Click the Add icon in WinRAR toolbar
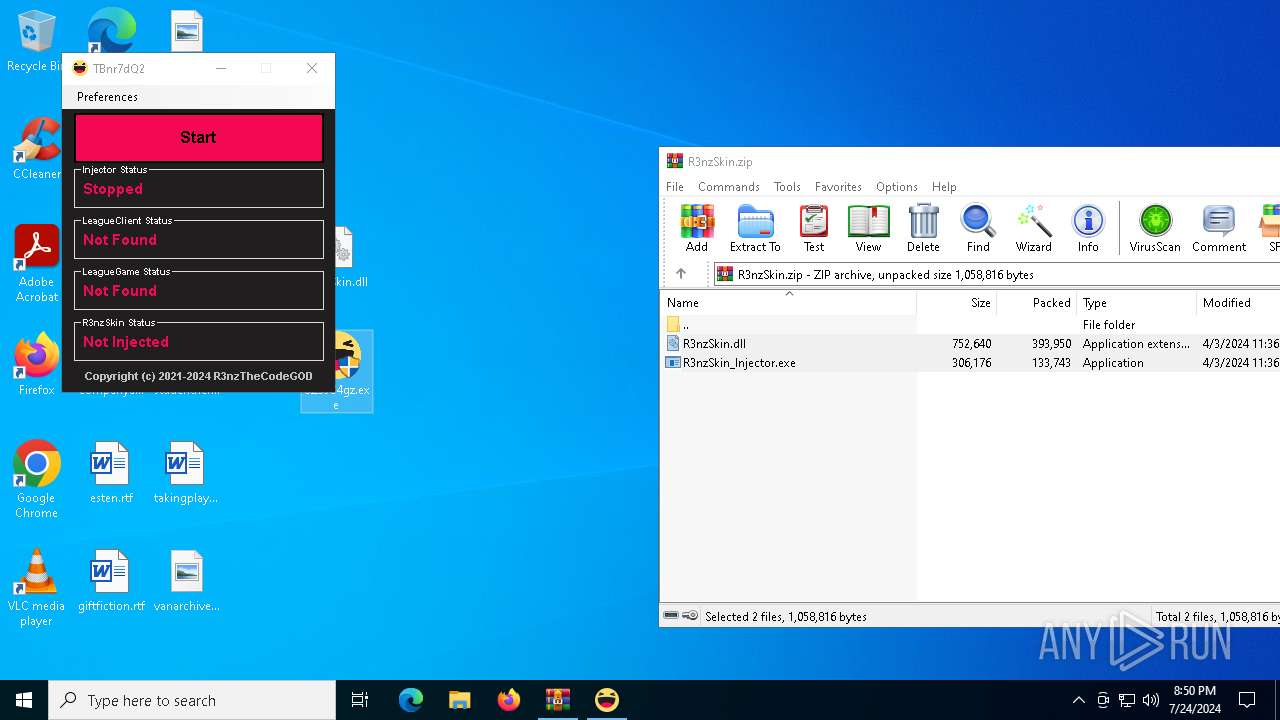Image resolution: width=1280 pixels, height=720 pixels. (x=697, y=228)
